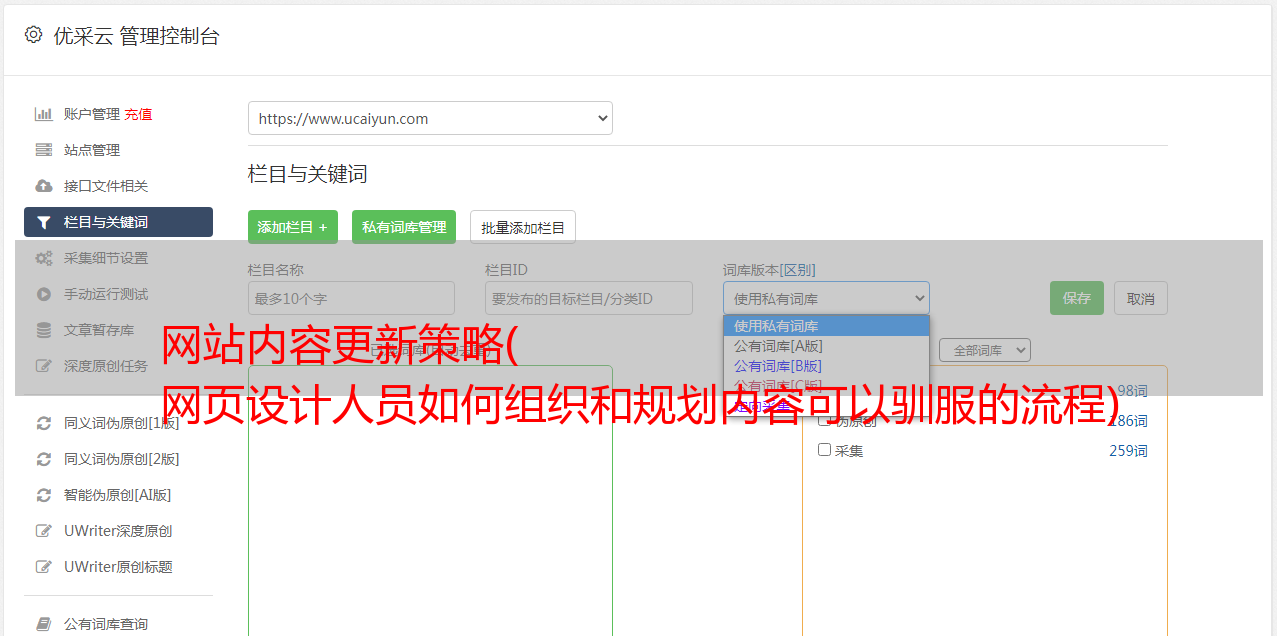Viewport: 1277px width, 636px height.
Task: Open 采集细节设置 in the sidebar
Action: 106,258
